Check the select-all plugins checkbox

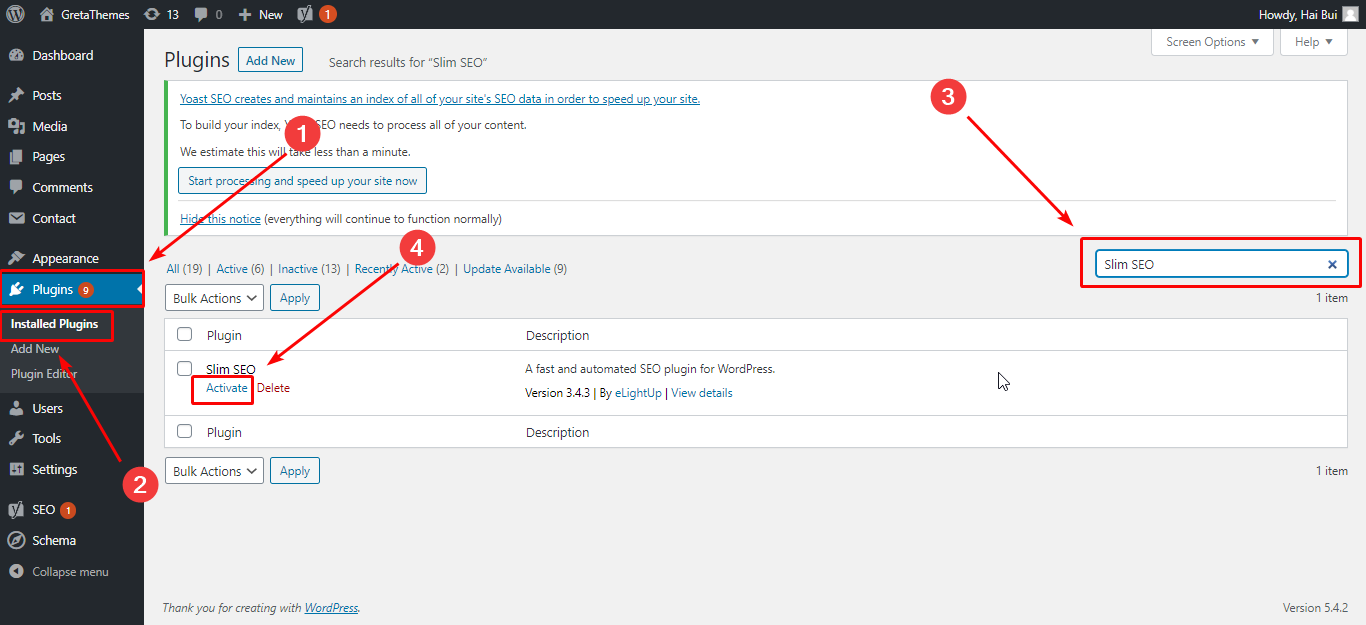184,333
